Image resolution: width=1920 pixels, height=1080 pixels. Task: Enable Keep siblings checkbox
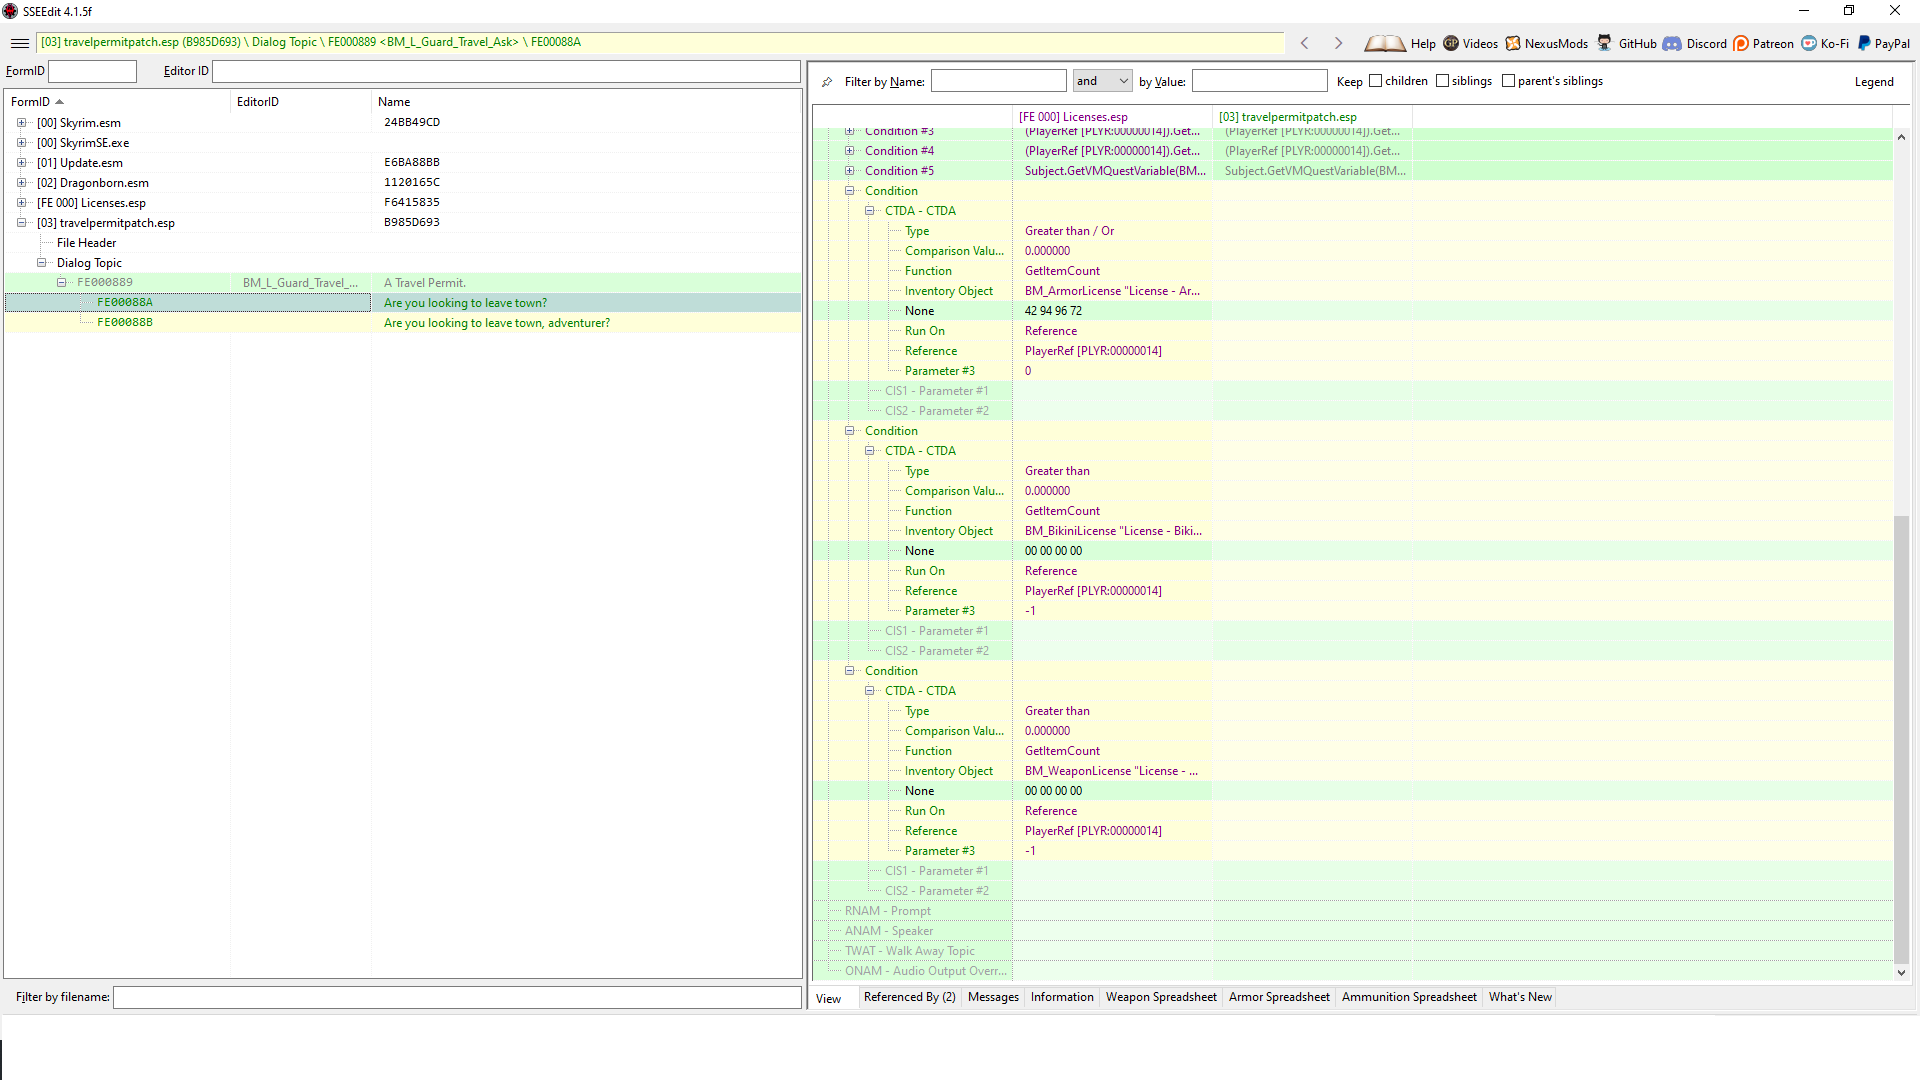pos(1442,81)
